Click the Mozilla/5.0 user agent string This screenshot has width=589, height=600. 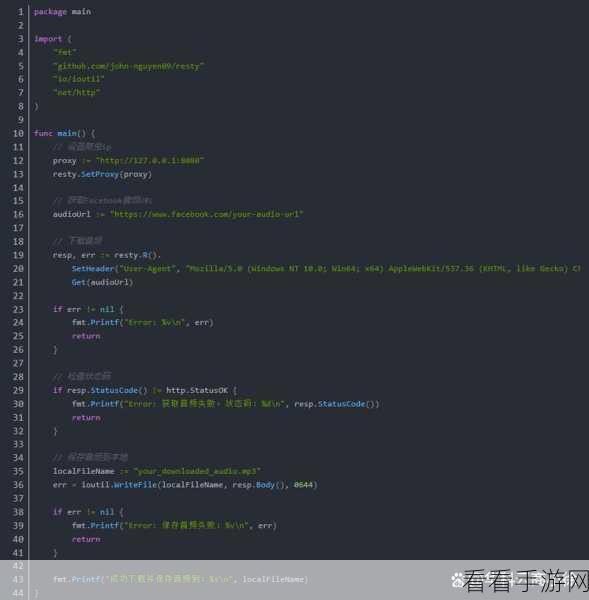pyautogui.click(x=383, y=269)
